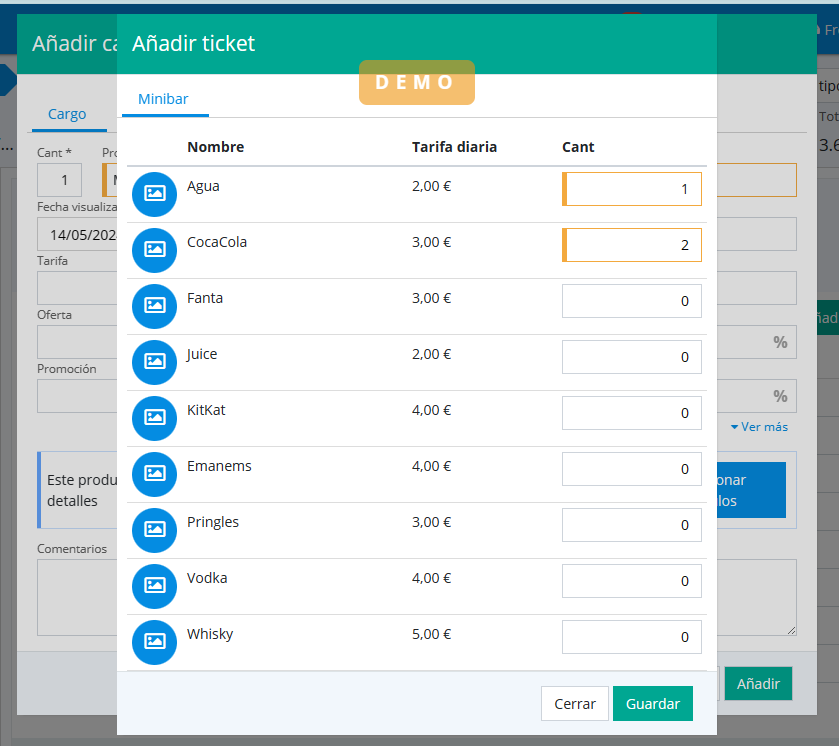Image resolution: width=839 pixels, height=746 pixels.
Task: Focus the Agua quantity field
Action: pos(632,189)
